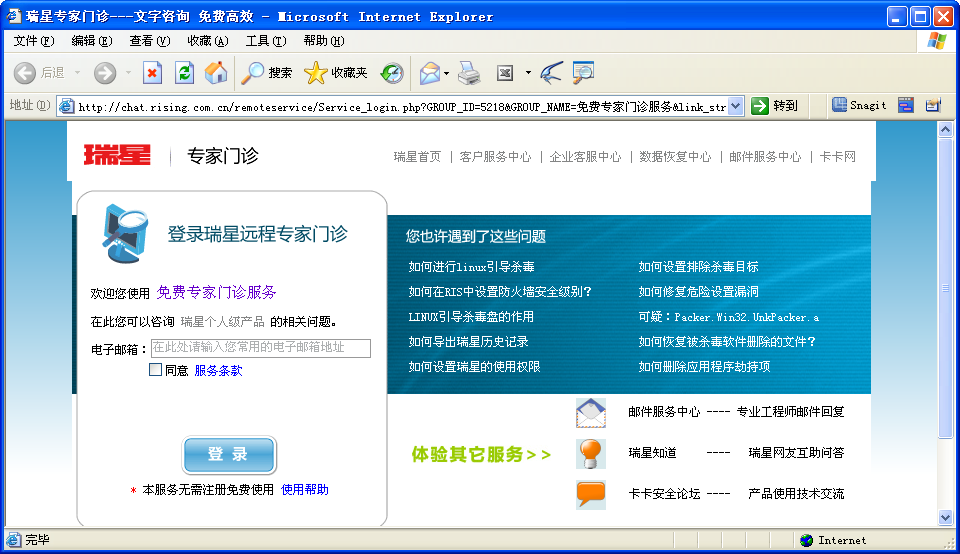This screenshot has height=554, width=960.
Task: Click the mail service envelope icon
Action: 591,413
